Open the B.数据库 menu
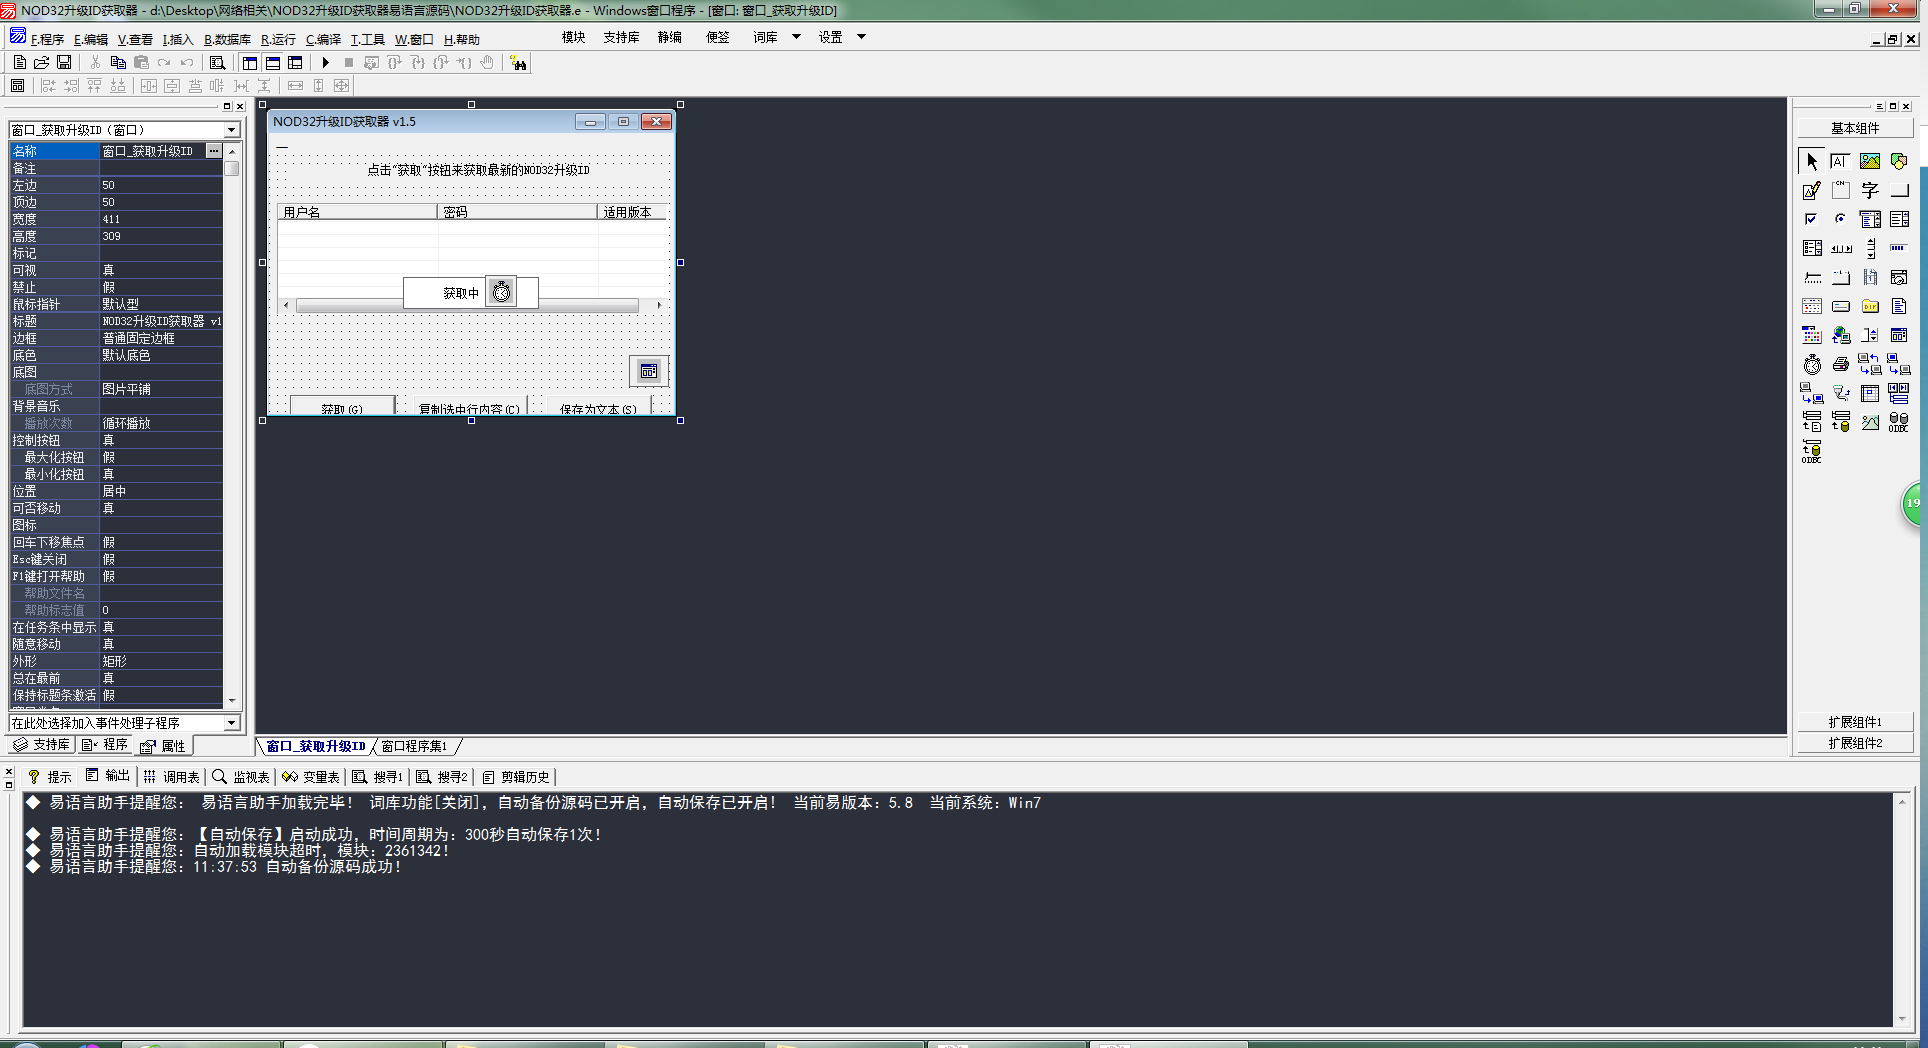The image size is (1928, 1048). [x=227, y=39]
